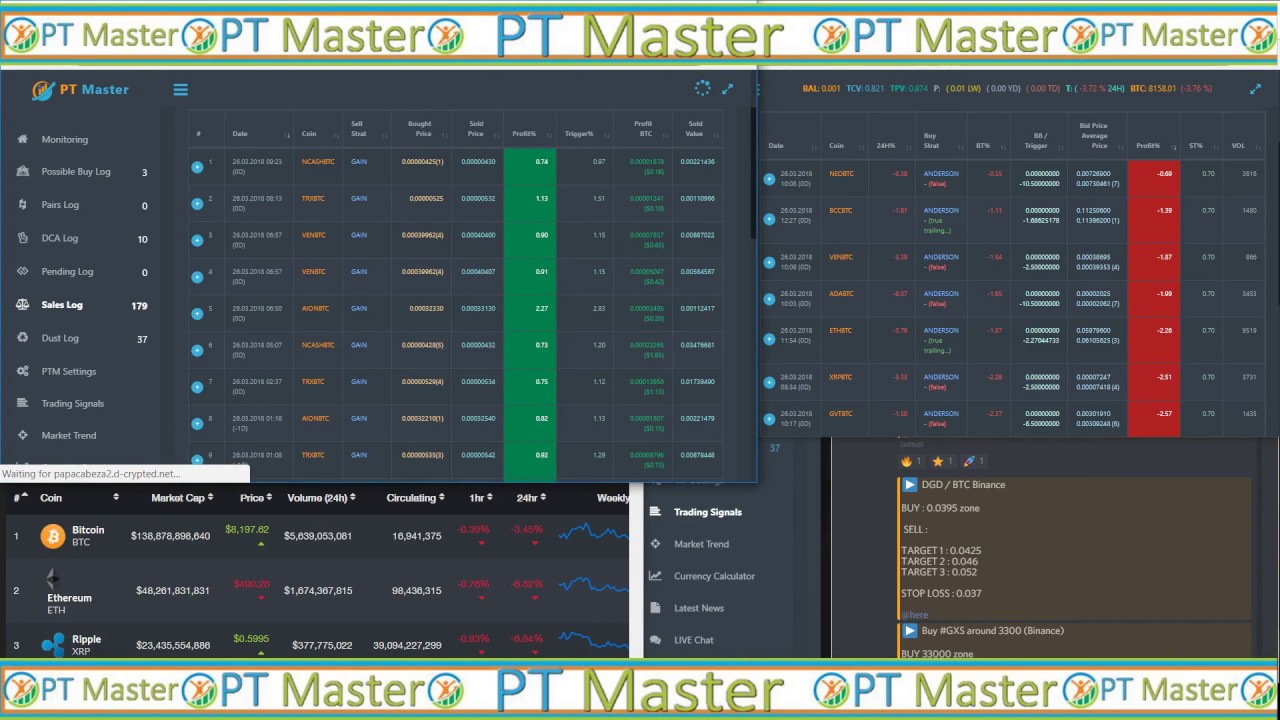1280x720 pixels.
Task: Expand Sales Log row 5 AIONBTC
Action: point(197,313)
